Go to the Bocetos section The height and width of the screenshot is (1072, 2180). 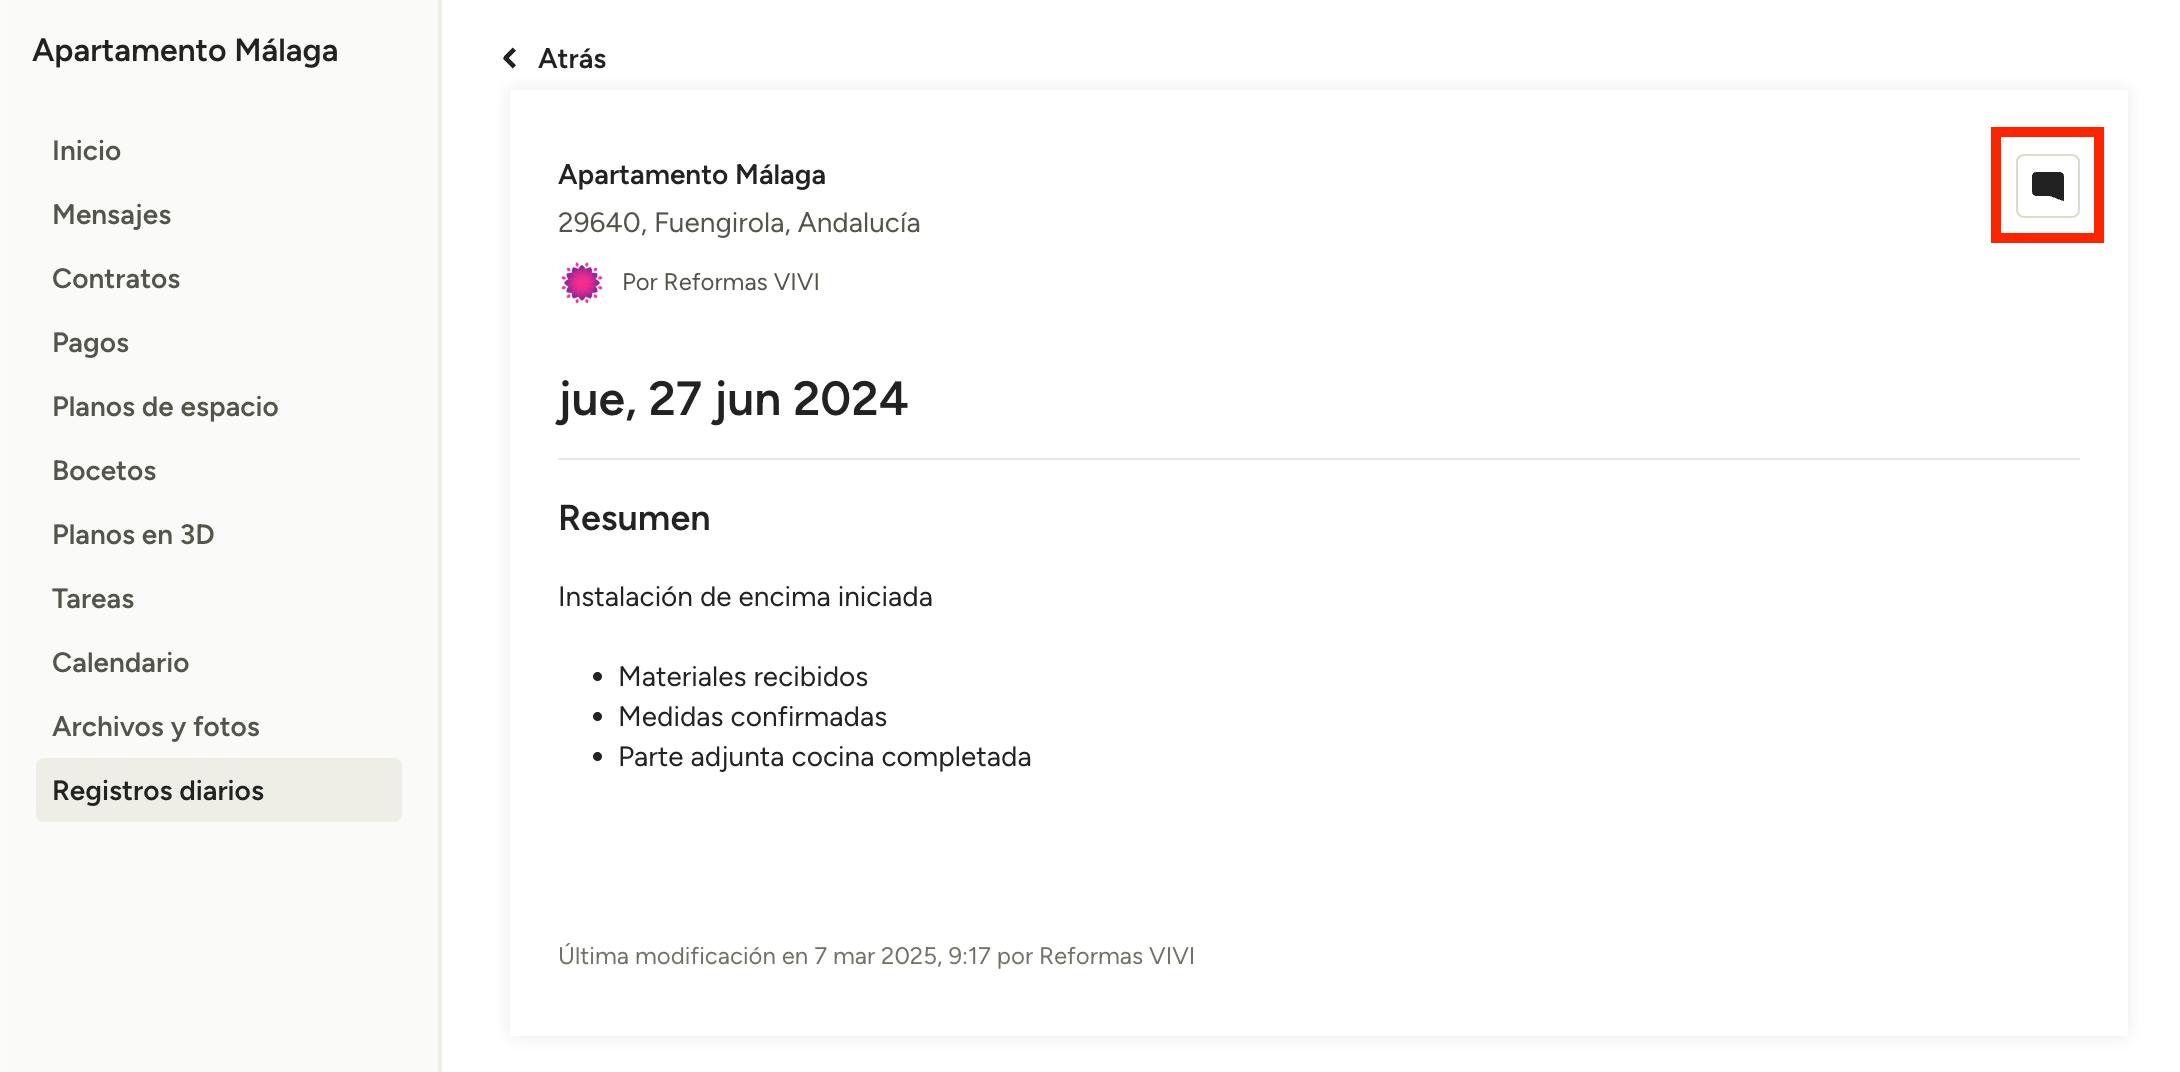pyautogui.click(x=104, y=470)
